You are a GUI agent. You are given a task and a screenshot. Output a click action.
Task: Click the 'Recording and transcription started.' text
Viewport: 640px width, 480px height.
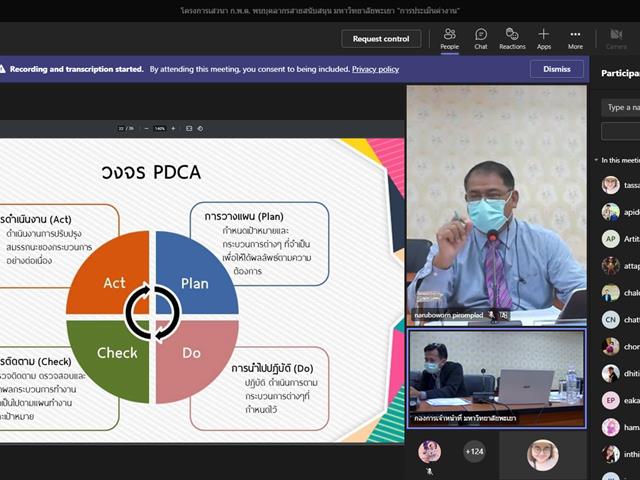click(77, 69)
